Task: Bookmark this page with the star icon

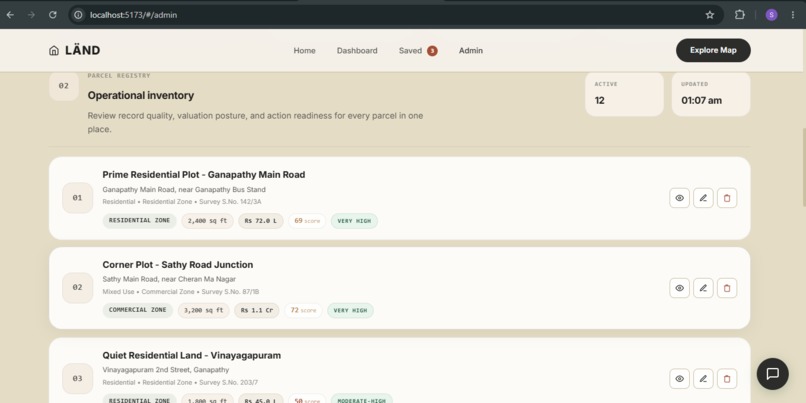Action: [709, 15]
